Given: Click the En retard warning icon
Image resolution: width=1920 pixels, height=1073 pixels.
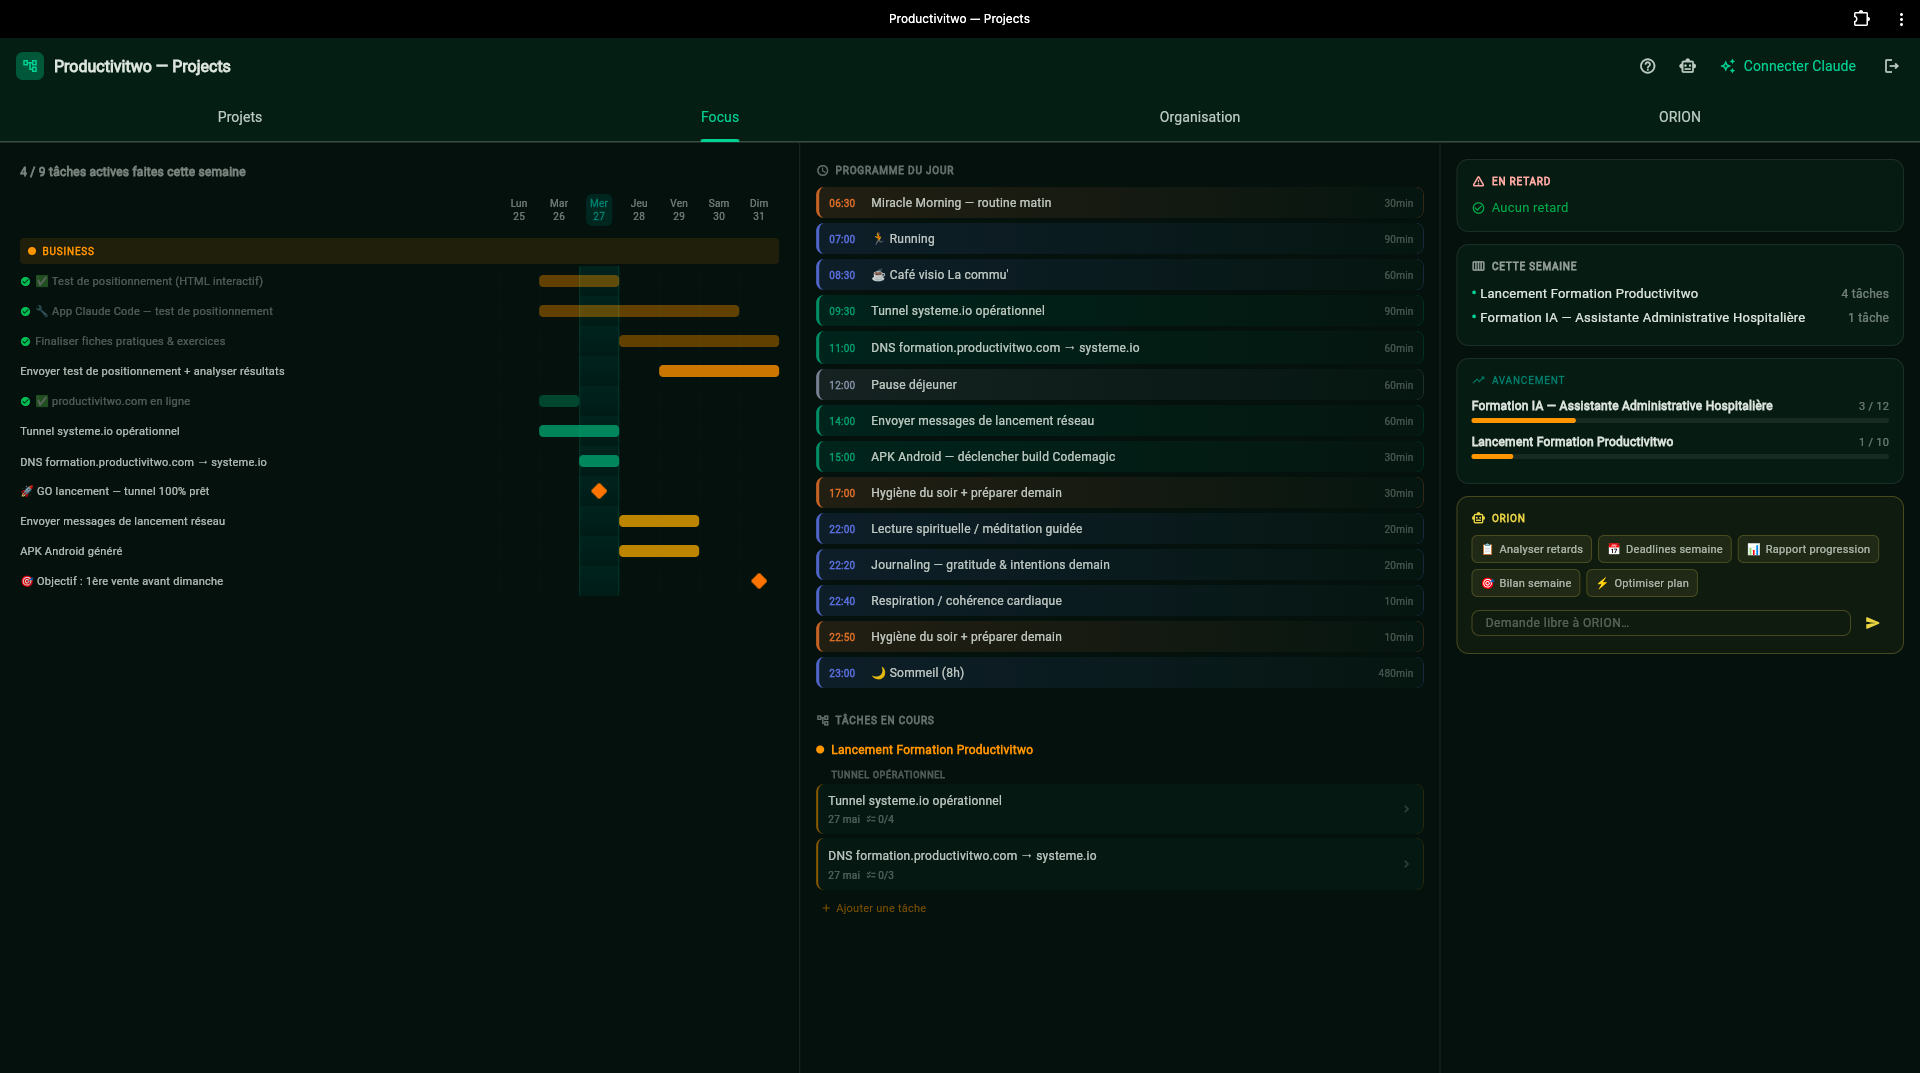Looking at the screenshot, I should pyautogui.click(x=1478, y=181).
